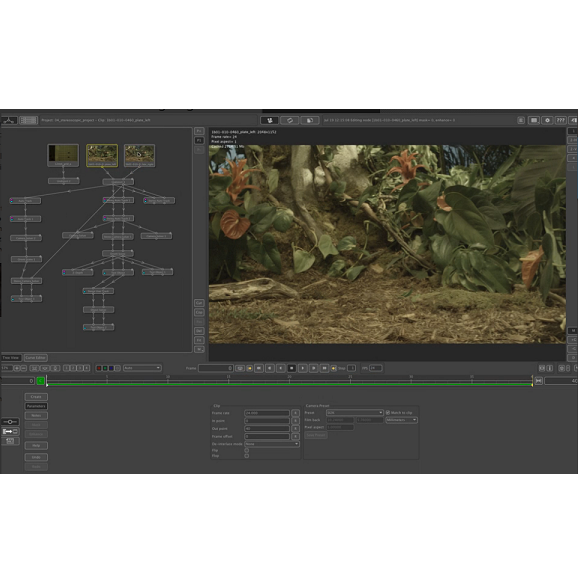This screenshot has width=579, height=579.
Task: Click the M button right of viewer
Action: point(572,330)
